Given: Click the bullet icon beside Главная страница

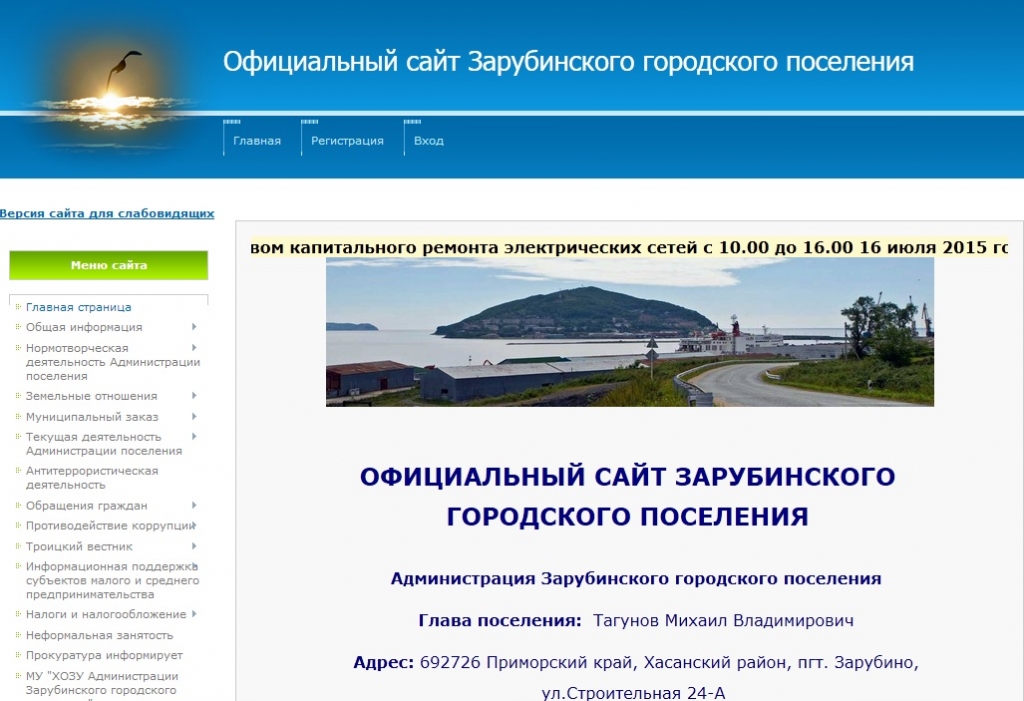Looking at the screenshot, I should [17, 308].
